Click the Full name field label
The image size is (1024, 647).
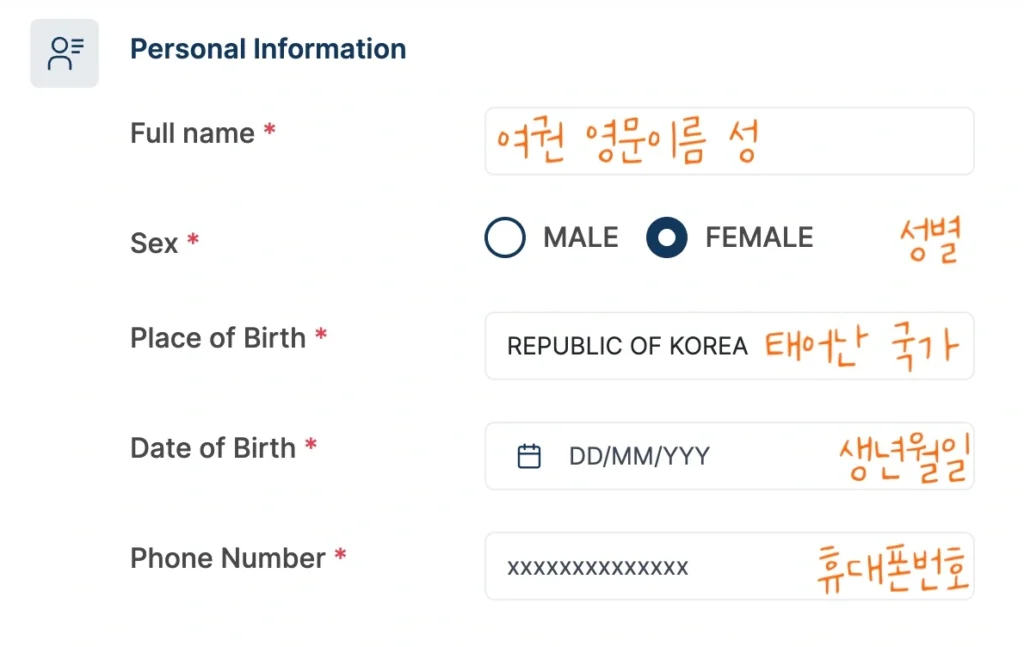[x=192, y=133]
